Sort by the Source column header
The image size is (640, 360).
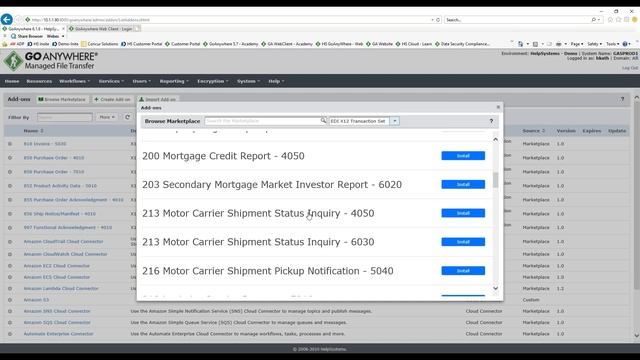click(533, 131)
